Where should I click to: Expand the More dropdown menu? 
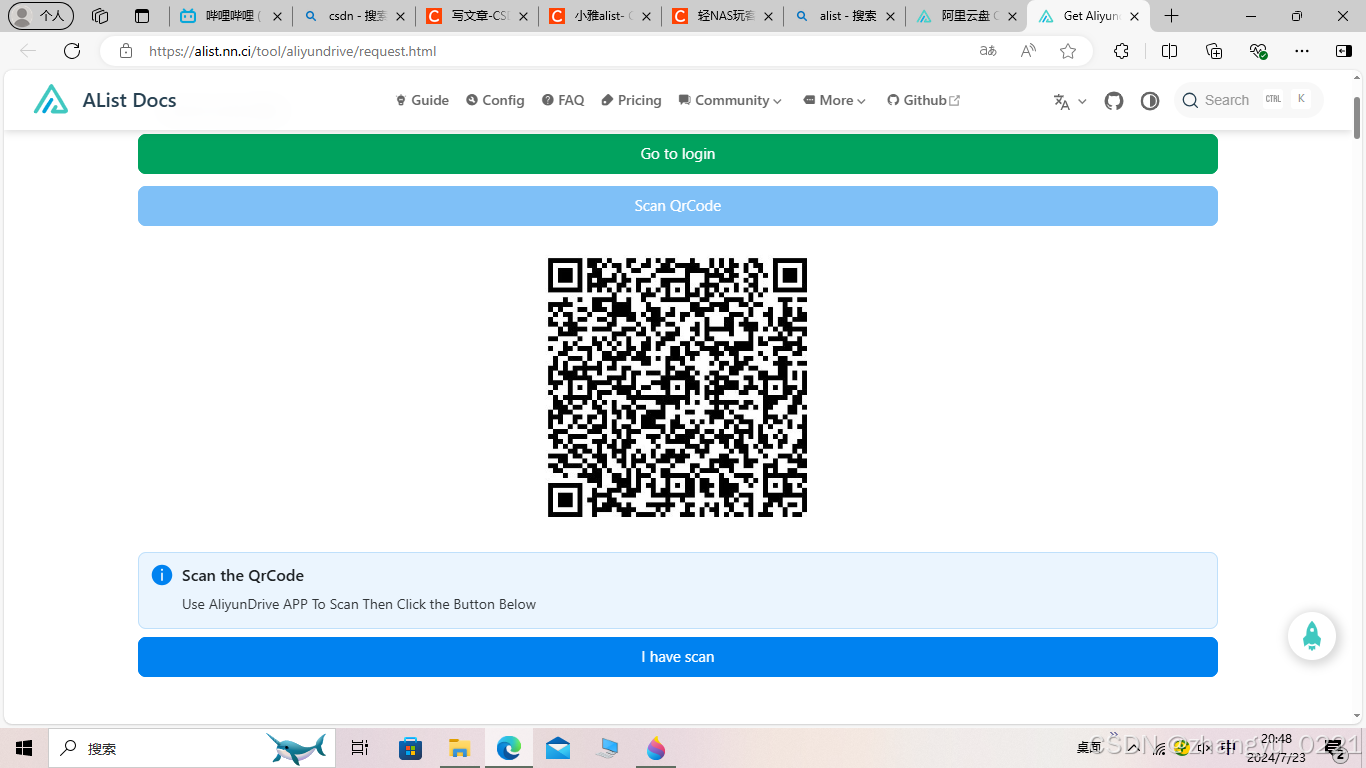[834, 100]
